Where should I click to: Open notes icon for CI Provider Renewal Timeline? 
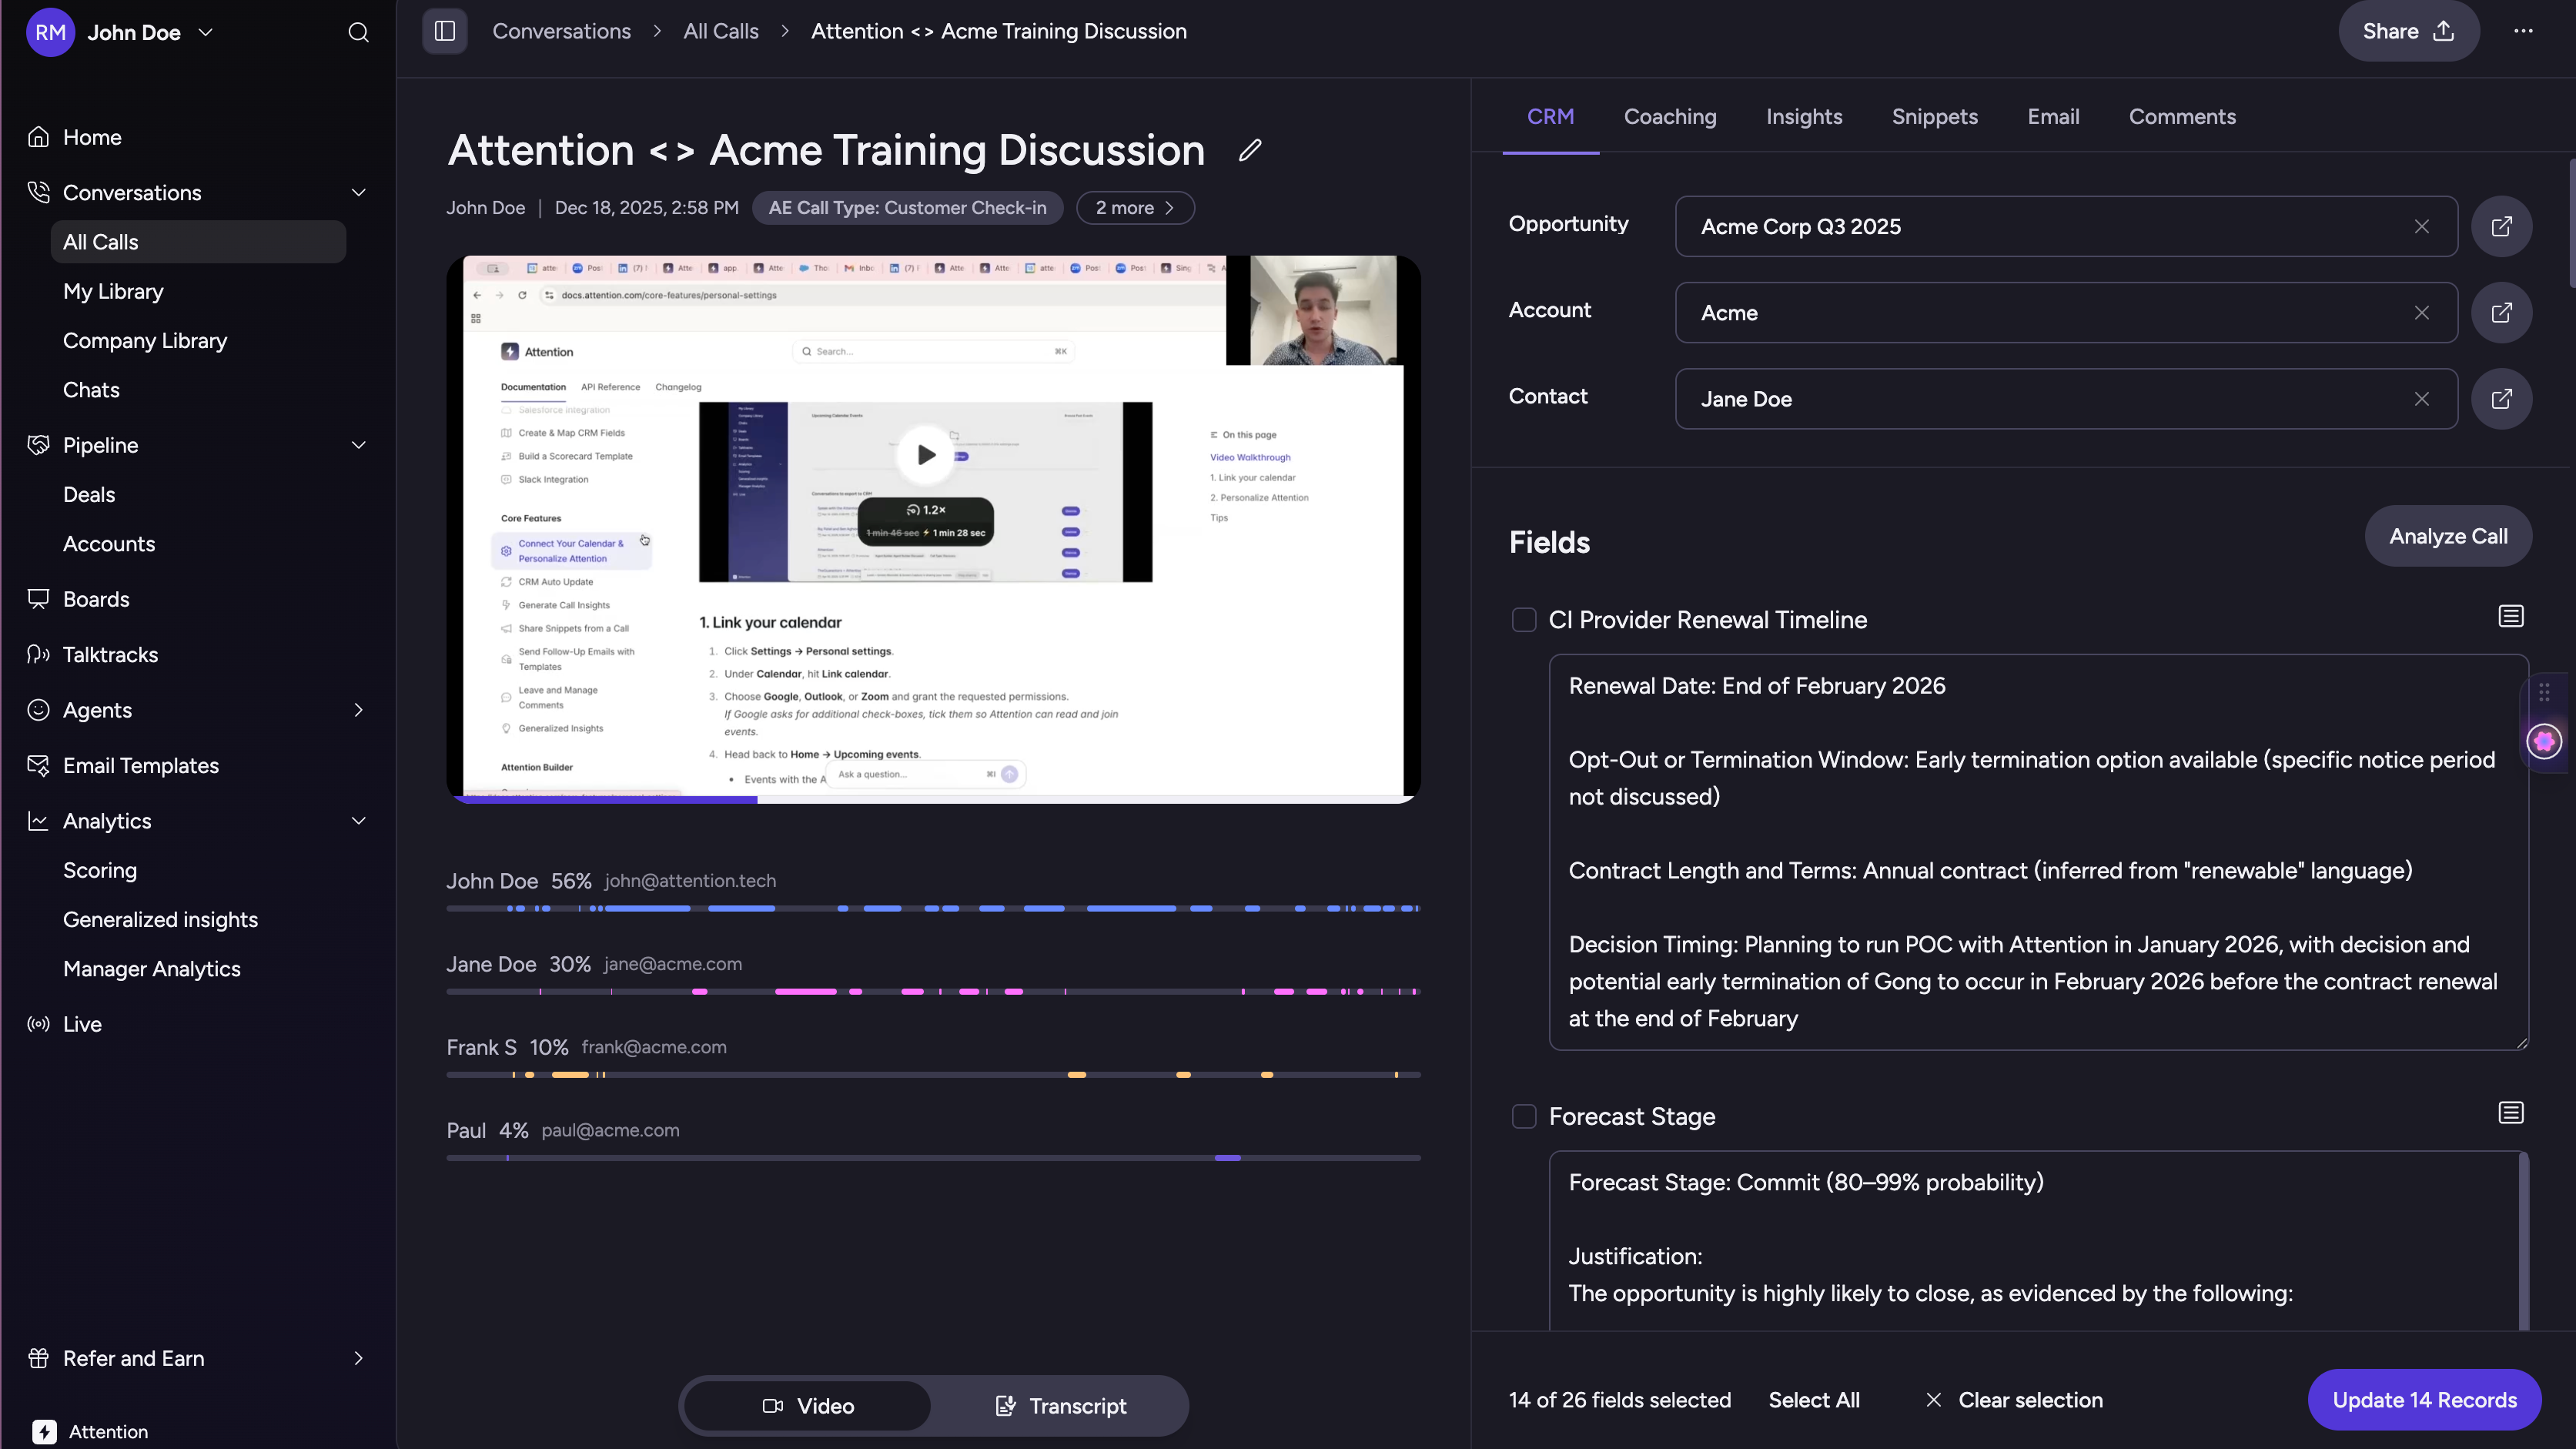(x=2510, y=617)
